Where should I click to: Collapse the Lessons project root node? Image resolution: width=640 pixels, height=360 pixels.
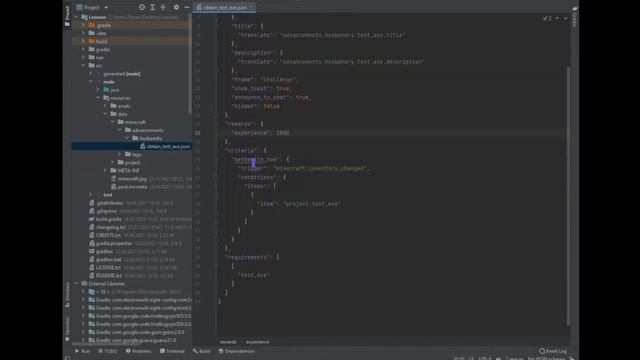(x=76, y=17)
